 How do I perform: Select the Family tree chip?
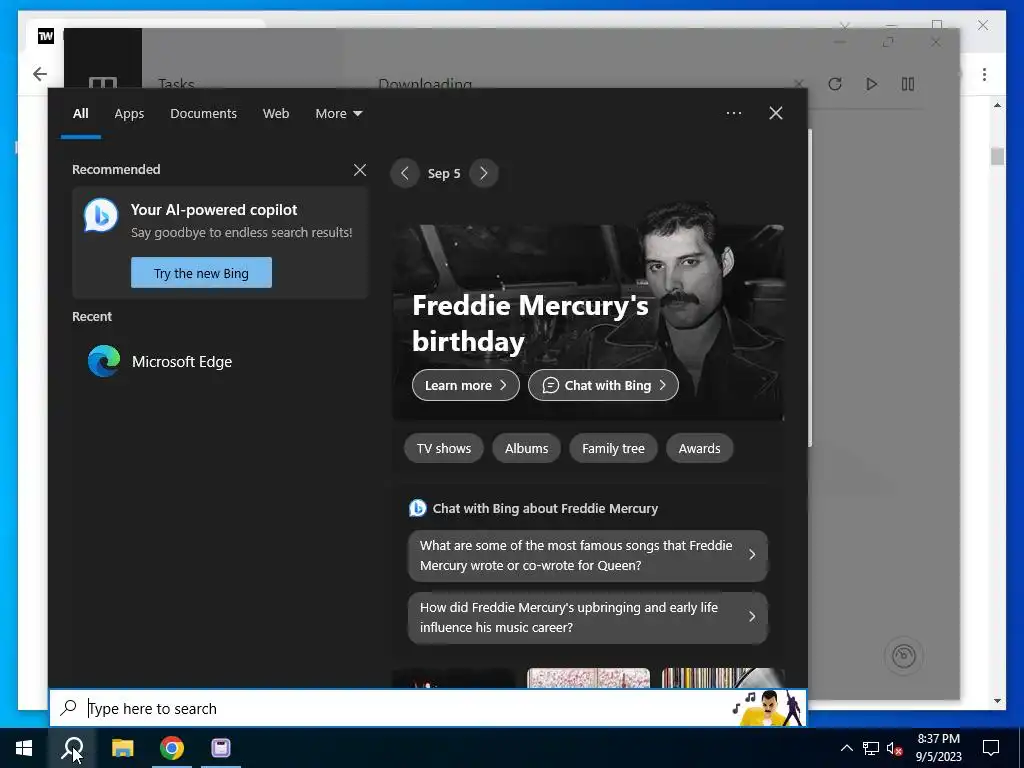pos(613,449)
